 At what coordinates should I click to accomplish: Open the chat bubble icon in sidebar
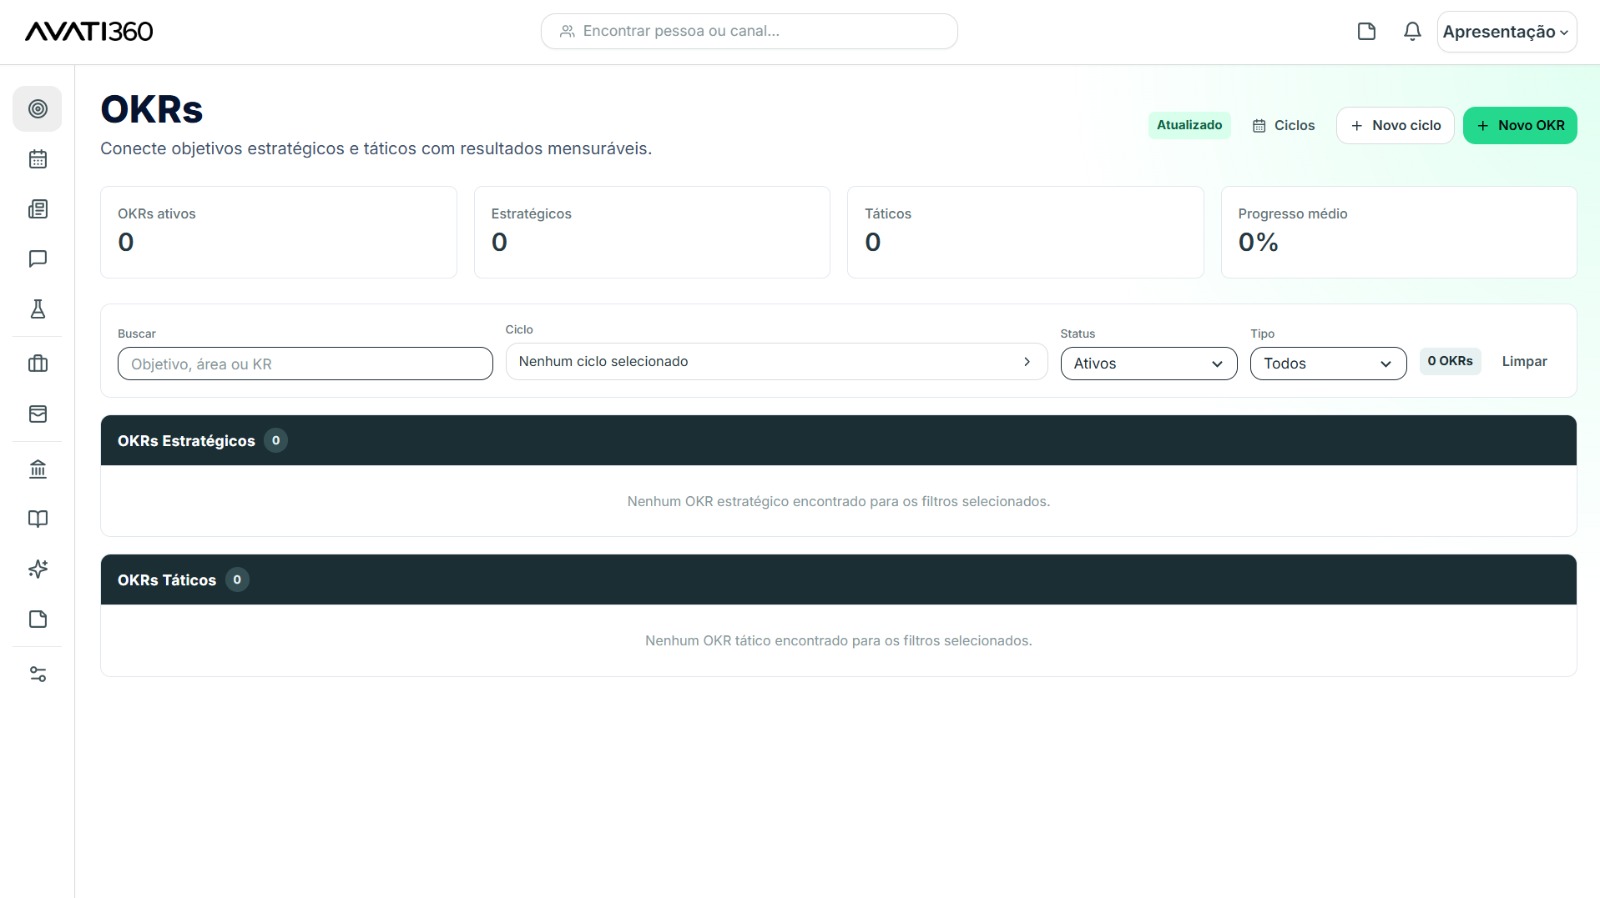(x=38, y=259)
